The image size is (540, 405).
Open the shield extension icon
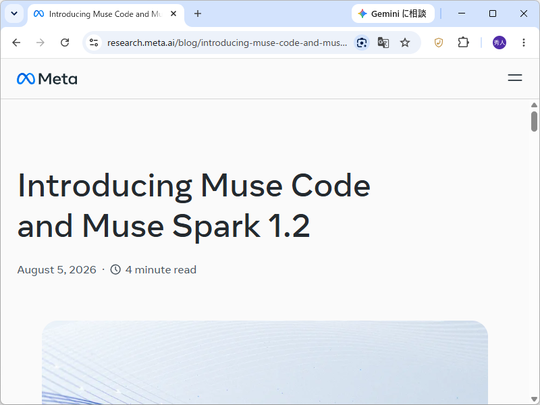click(x=438, y=43)
